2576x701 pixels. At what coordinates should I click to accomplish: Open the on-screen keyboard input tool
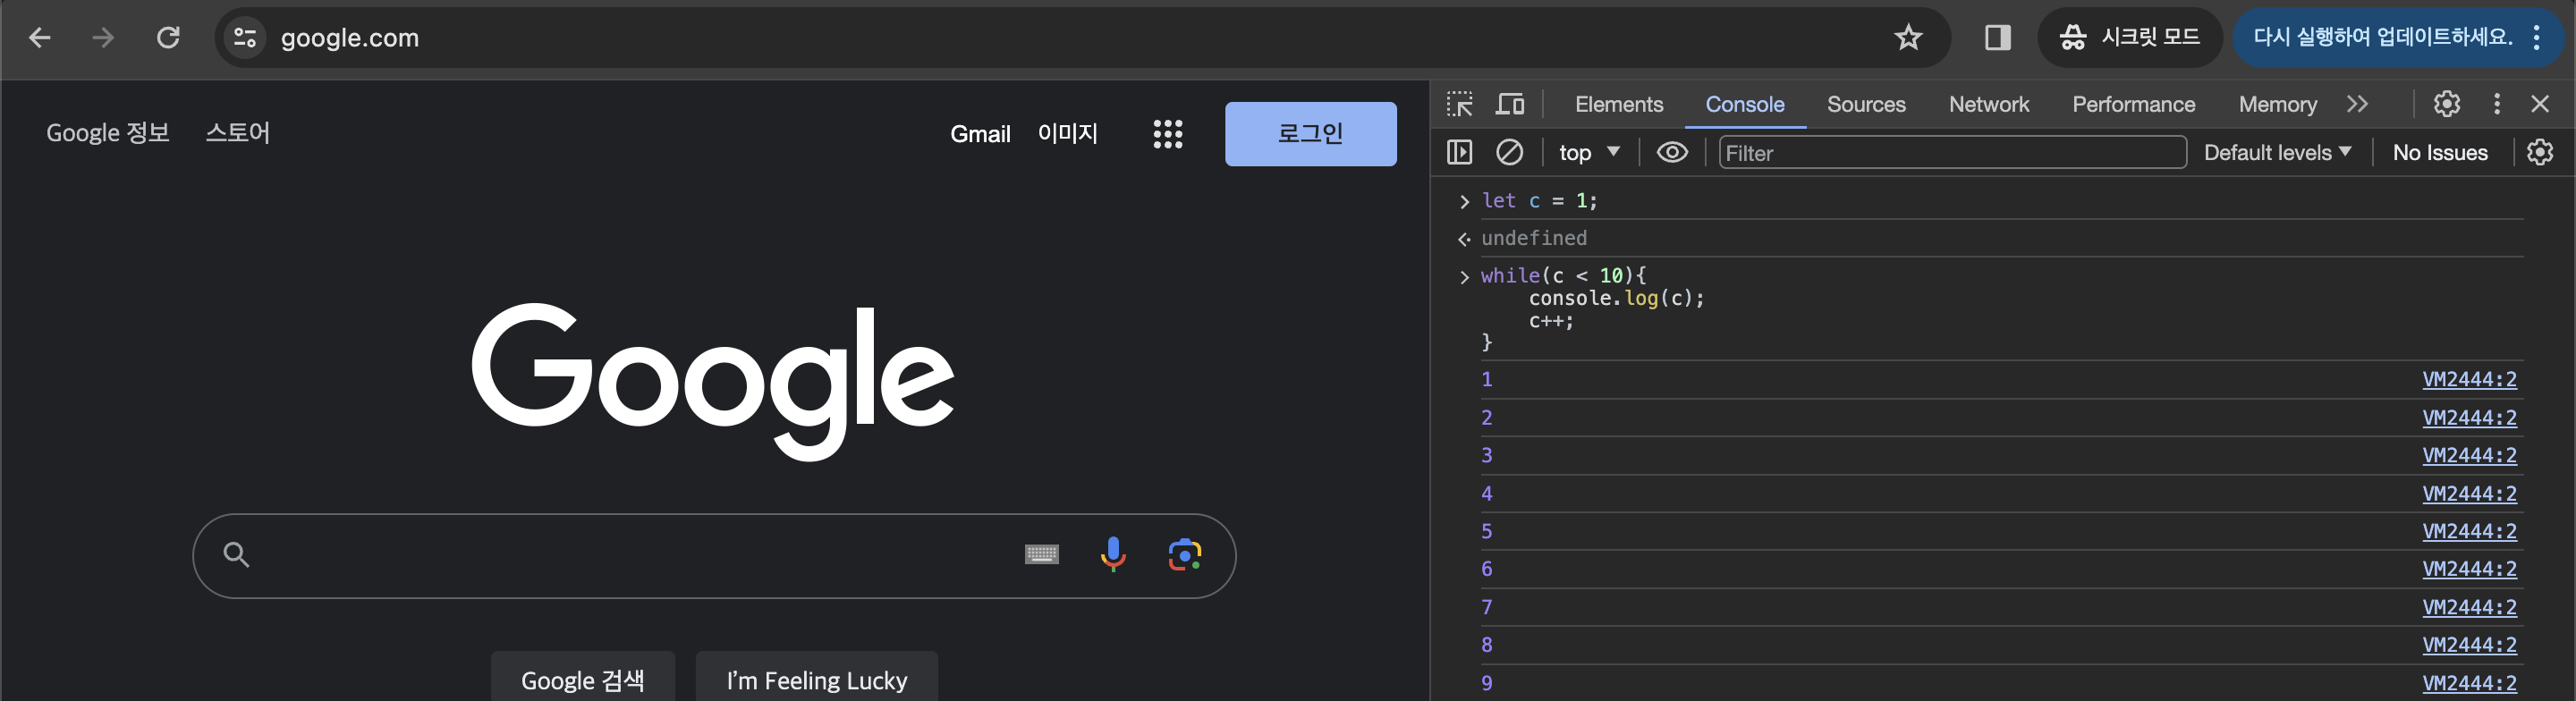(1041, 554)
